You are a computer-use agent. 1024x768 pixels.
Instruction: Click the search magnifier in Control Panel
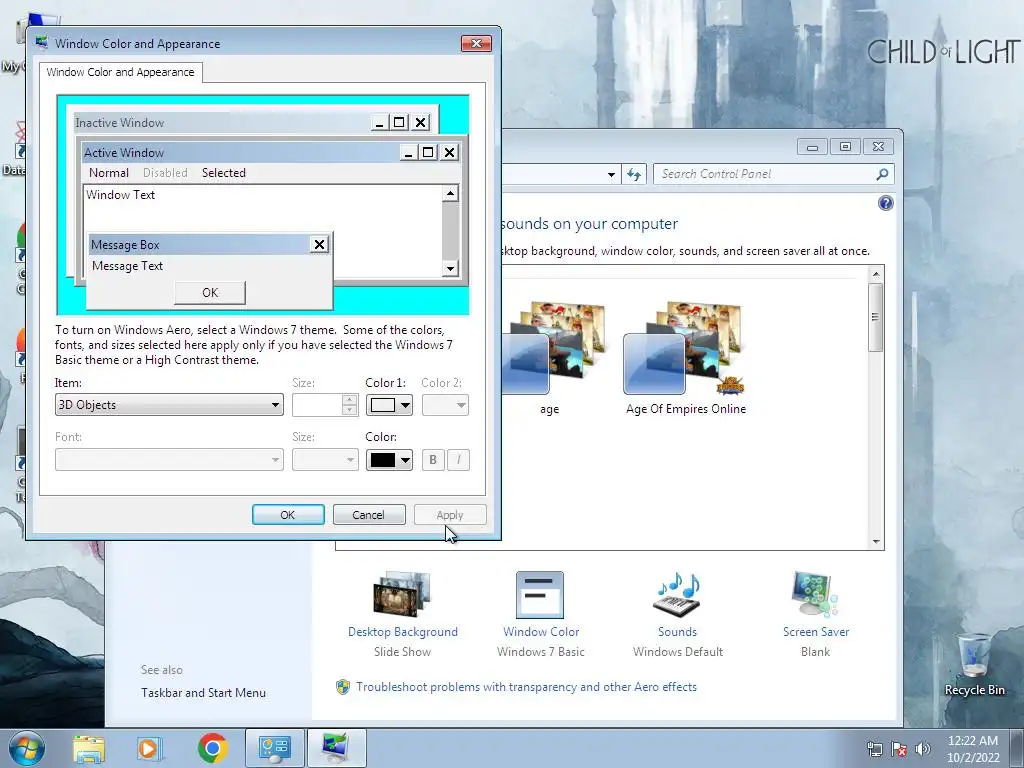coord(882,174)
